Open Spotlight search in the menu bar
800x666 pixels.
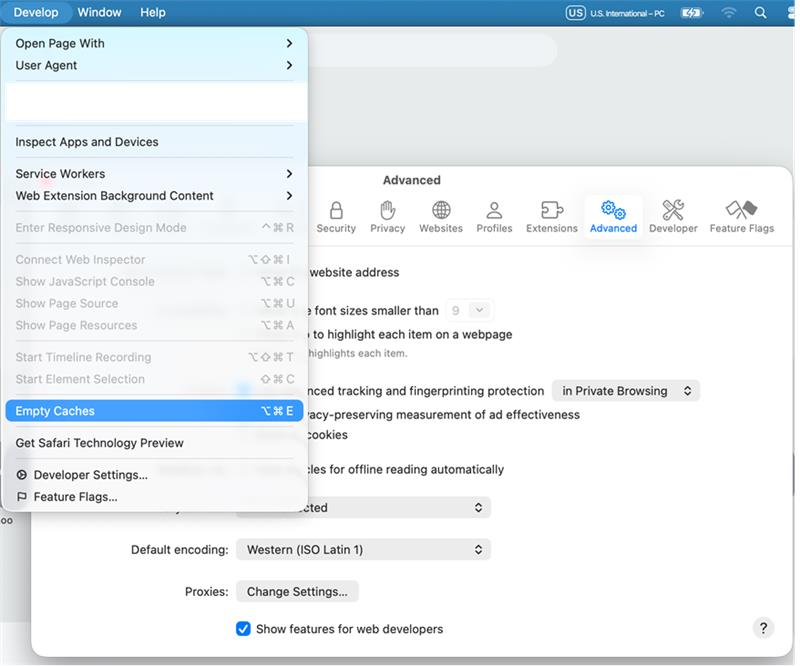[x=760, y=13]
